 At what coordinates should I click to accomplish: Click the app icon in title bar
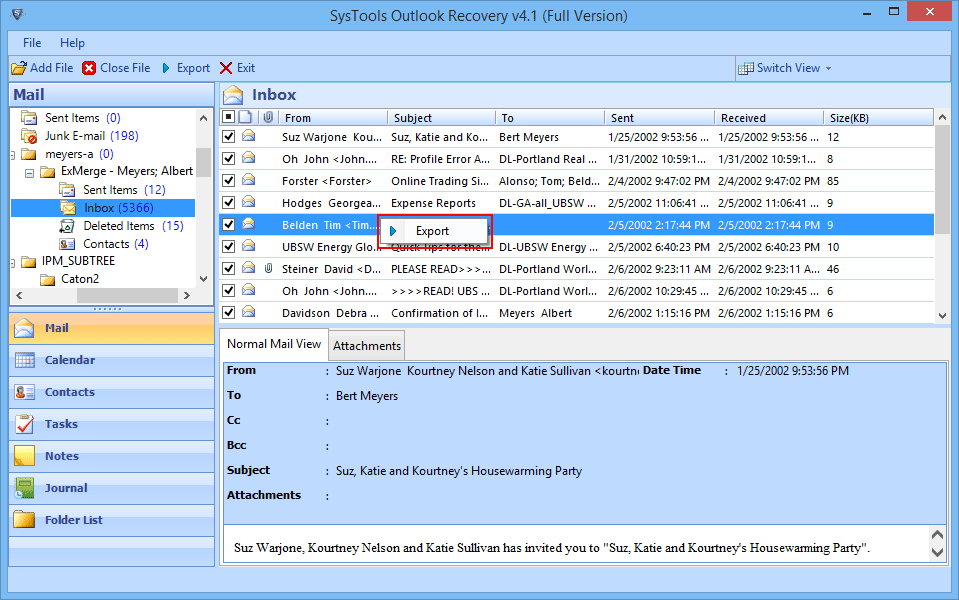click(17, 13)
